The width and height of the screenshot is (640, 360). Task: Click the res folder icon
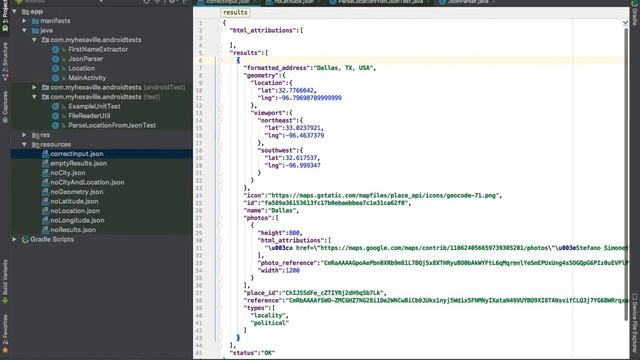point(36,135)
